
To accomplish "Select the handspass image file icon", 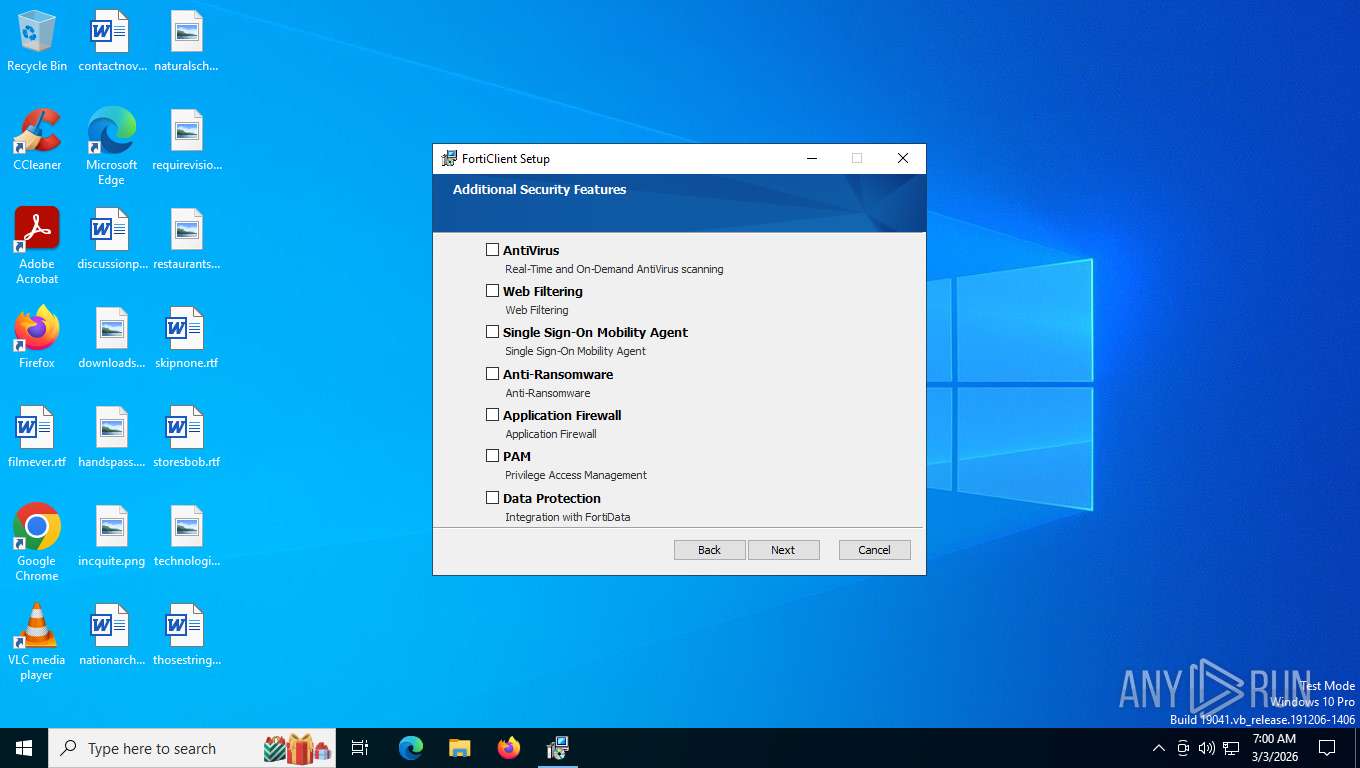I will tap(111, 437).
